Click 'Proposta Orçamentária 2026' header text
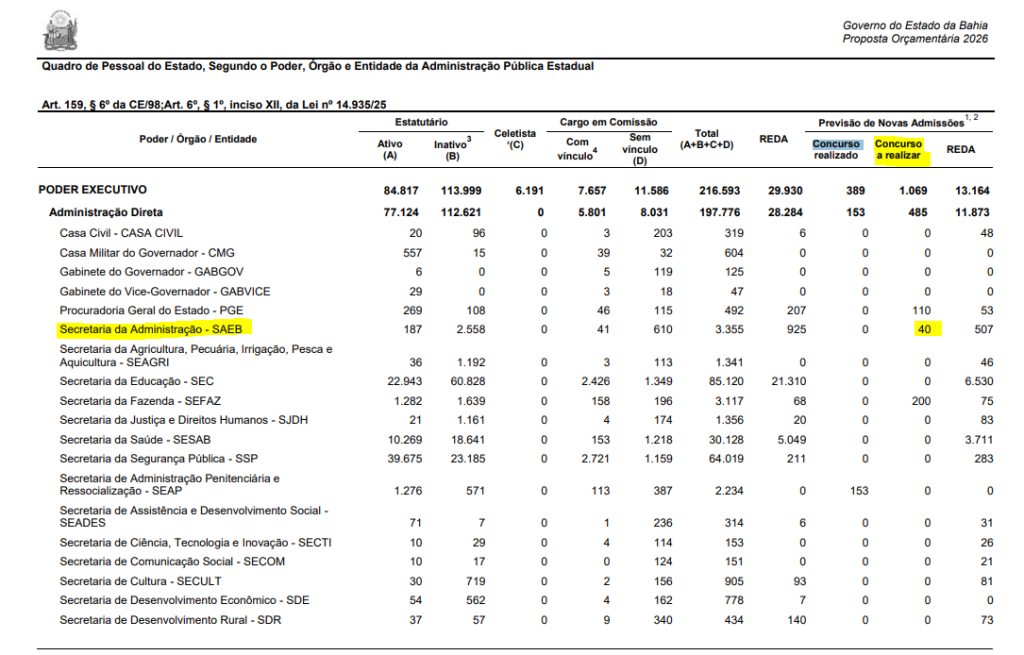Viewport: 1024px width, 655px height. tap(915, 39)
